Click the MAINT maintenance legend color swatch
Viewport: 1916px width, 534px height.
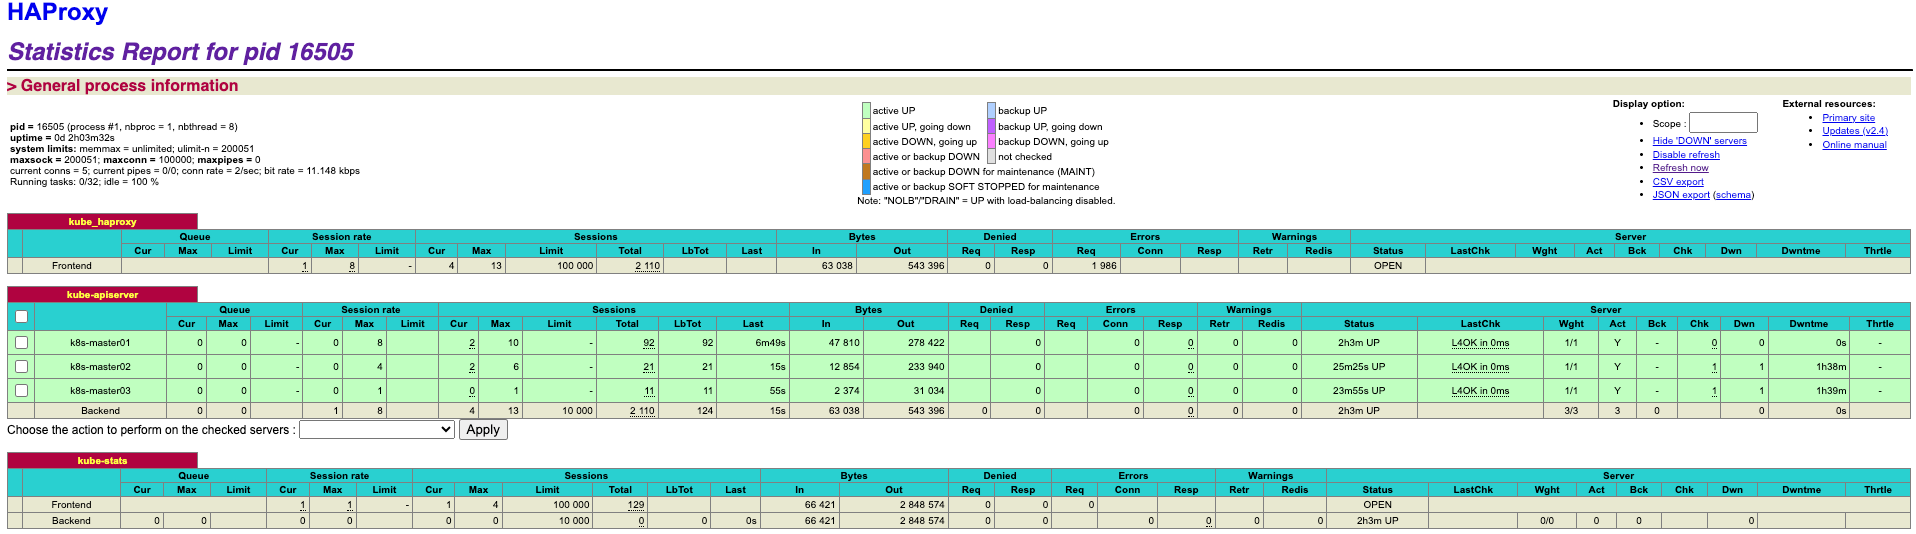866,171
